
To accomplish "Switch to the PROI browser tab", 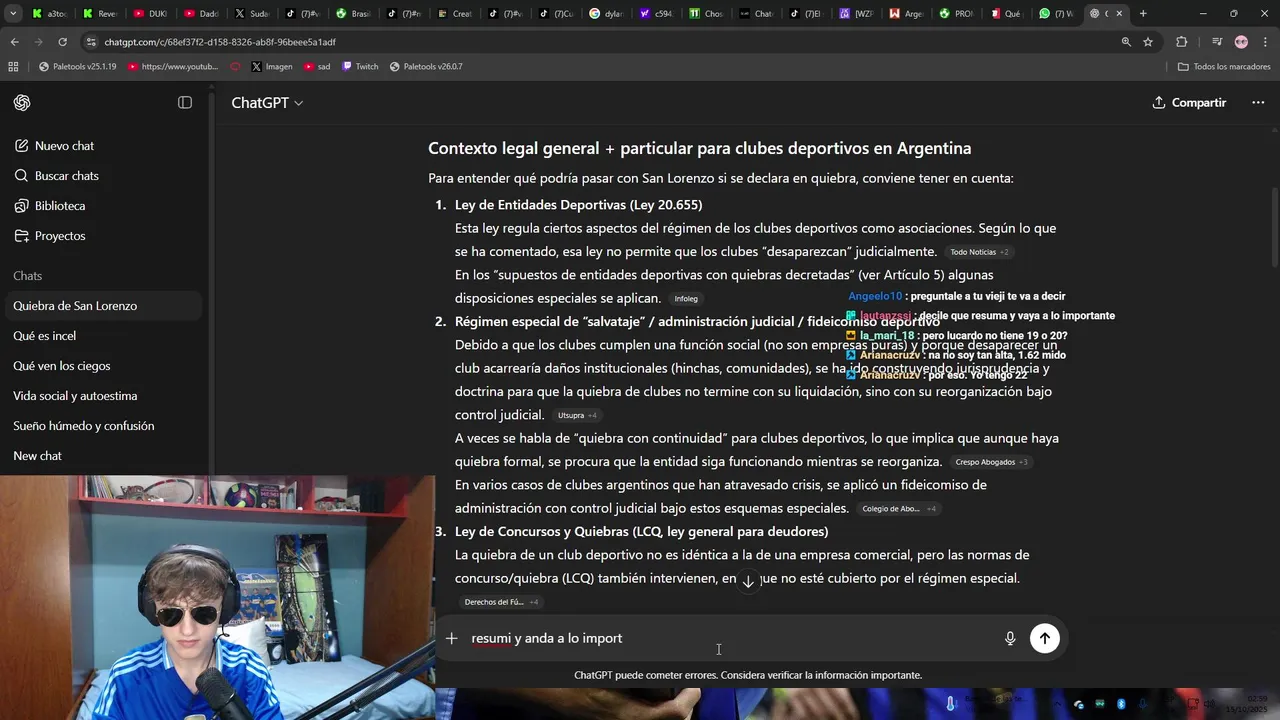I will [957, 14].
